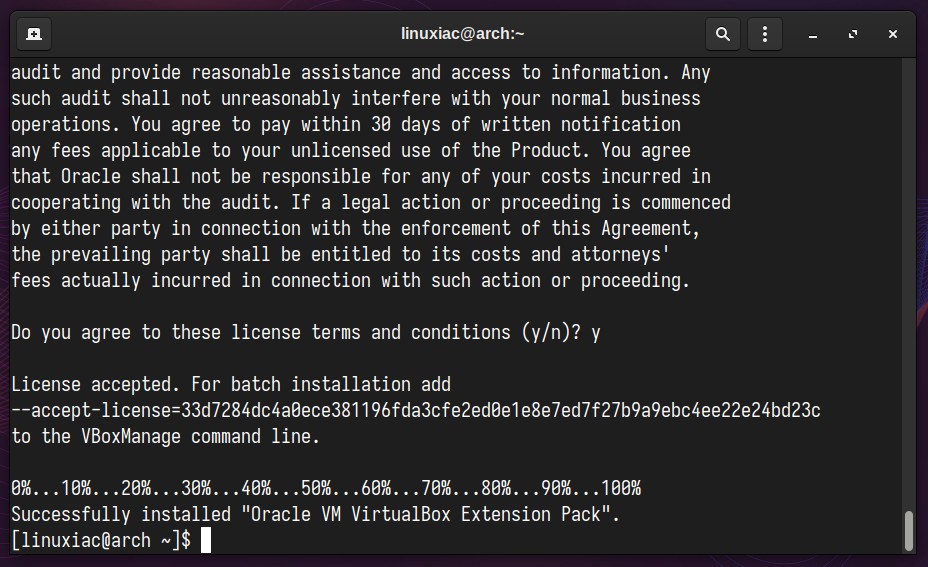Click the scrollbar thumb at the bottom right
This screenshot has height=567, width=928.
click(909, 530)
